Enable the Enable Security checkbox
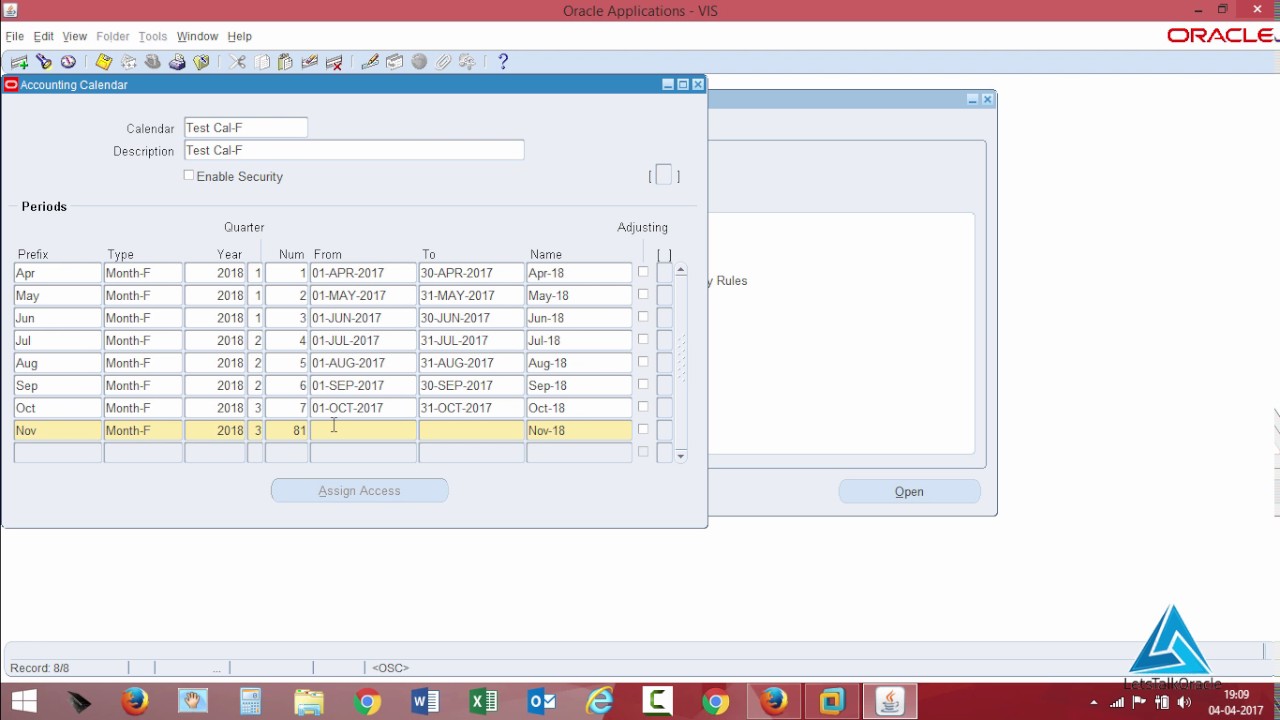Viewport: 1280px width, 720px height. pyautogui.click(x=189, y=175)
